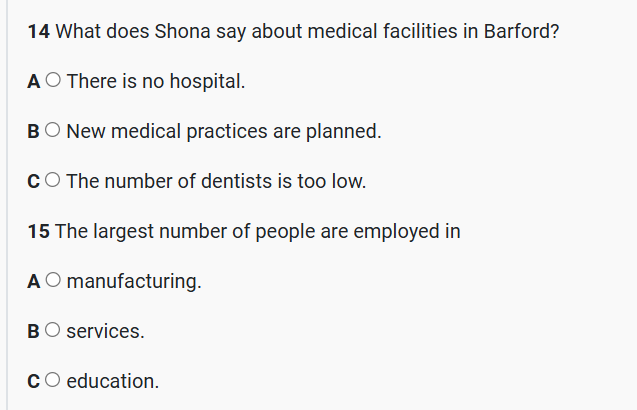
Task: Click the "manufacturing." answer text
Action: pyautogui.click(x=134, y=282)
